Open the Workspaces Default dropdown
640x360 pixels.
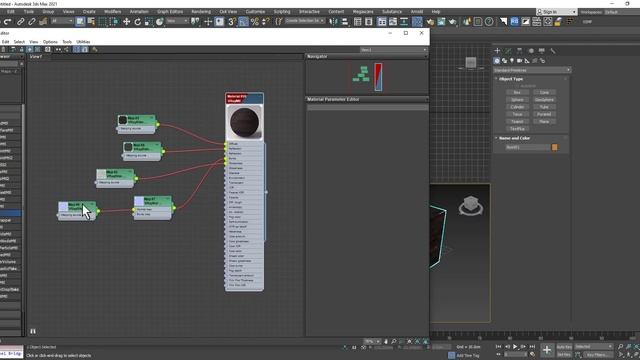pos(621,12)
